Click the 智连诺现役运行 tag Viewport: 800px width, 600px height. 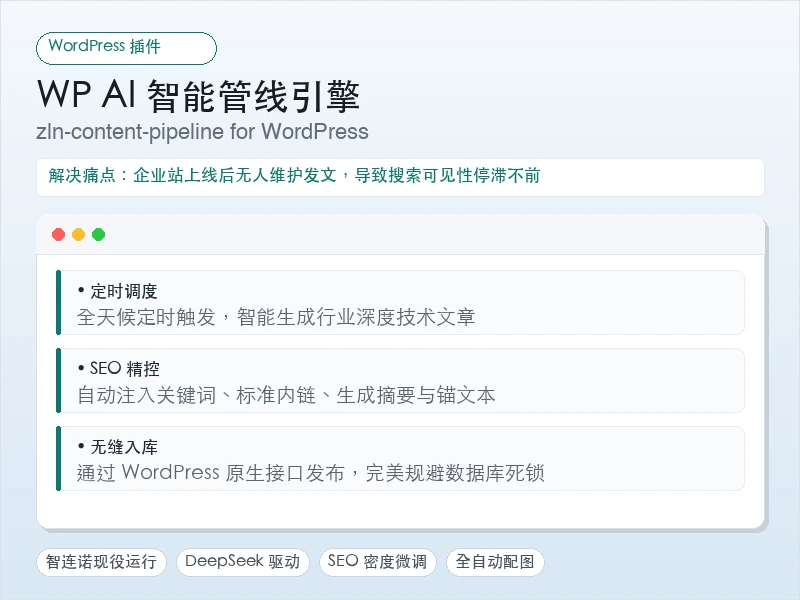click(101, 562)
